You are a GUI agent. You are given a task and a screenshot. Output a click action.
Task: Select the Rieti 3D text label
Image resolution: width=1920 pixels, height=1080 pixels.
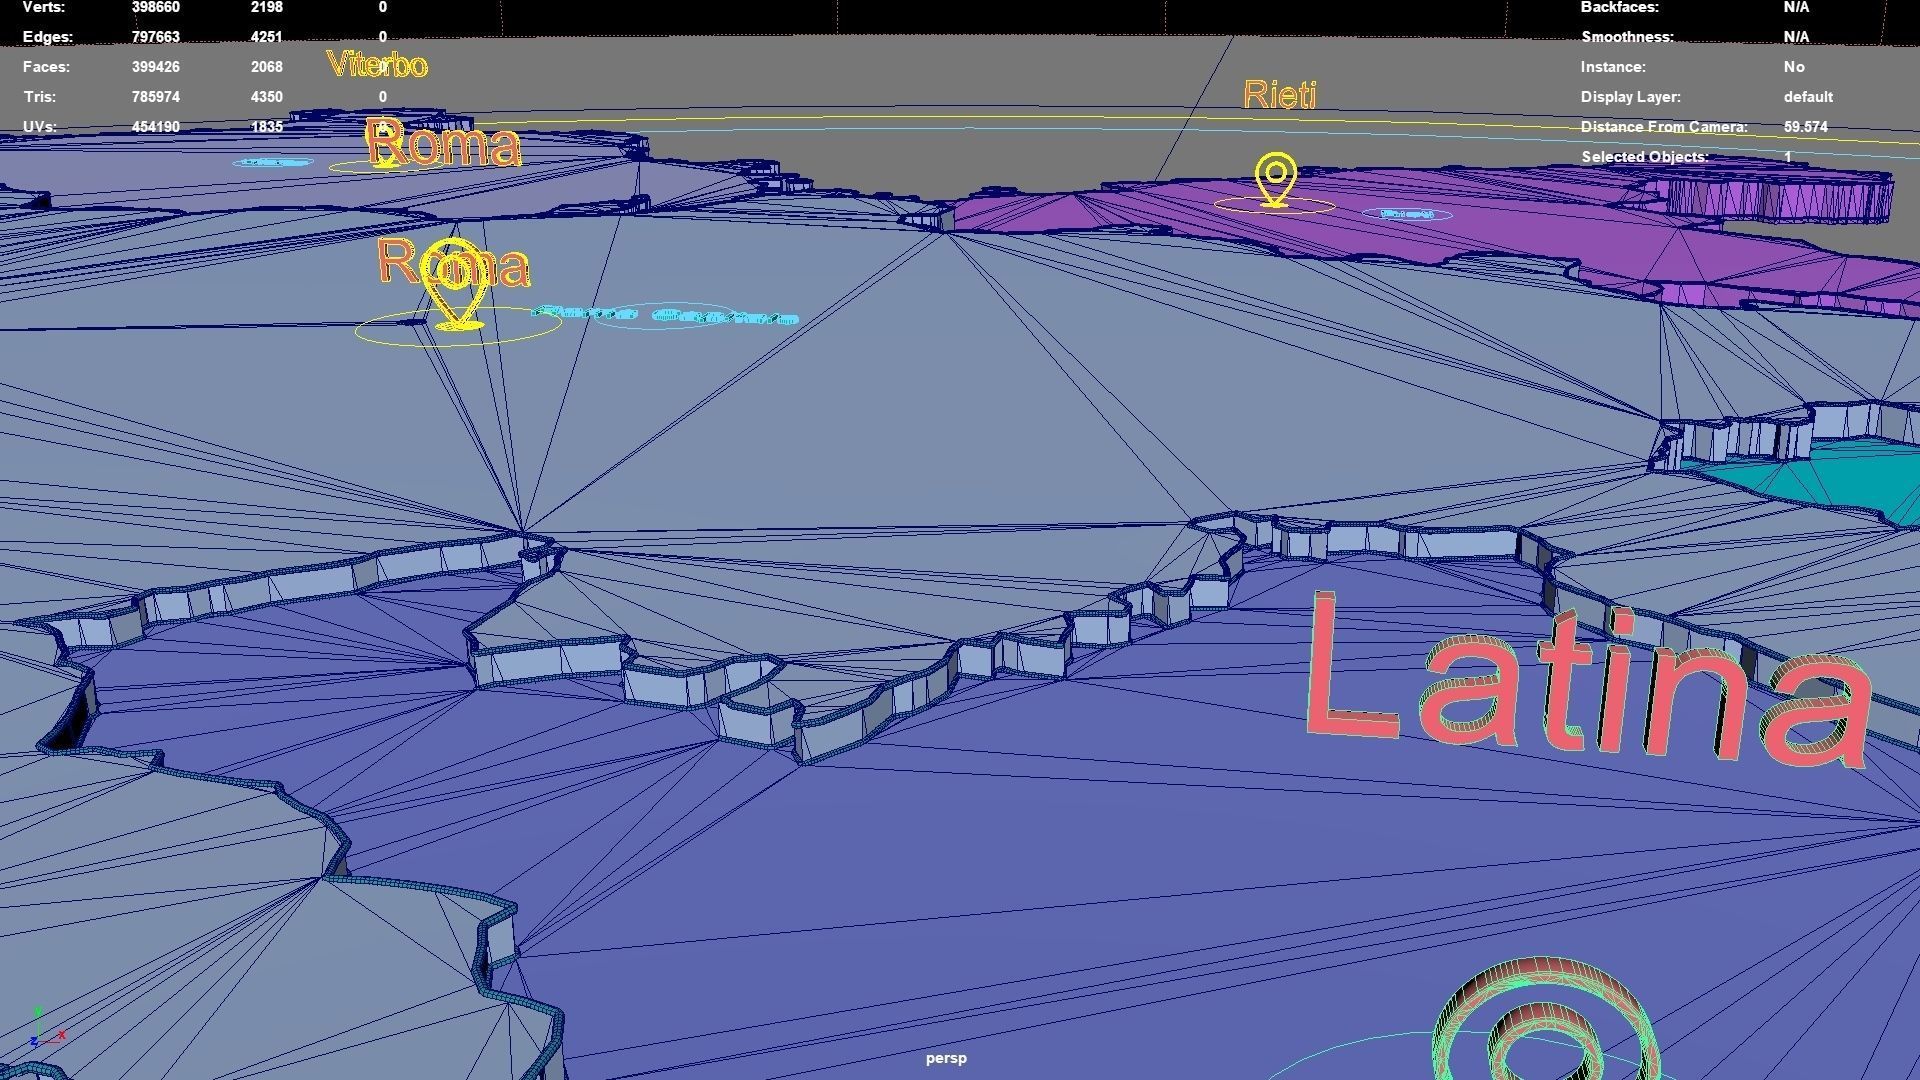(1279, 96)
